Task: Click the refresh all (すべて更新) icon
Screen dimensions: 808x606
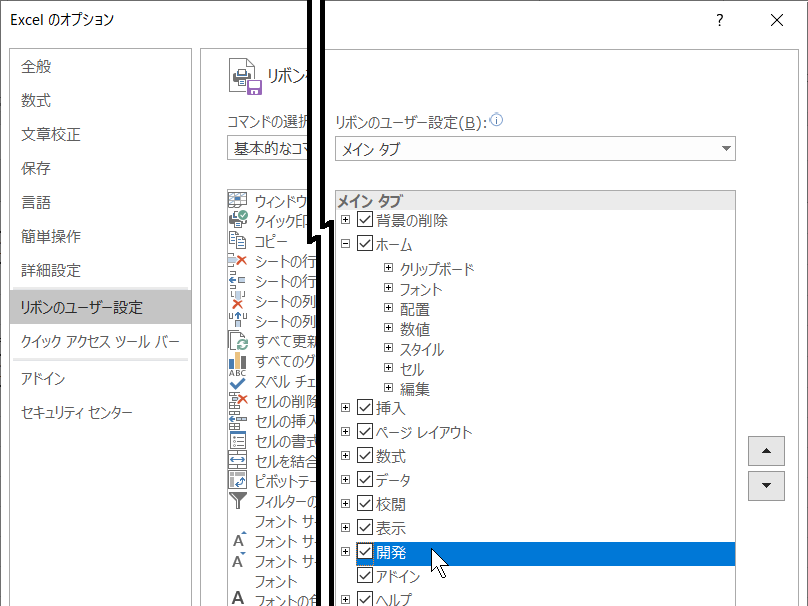Action: (238, 341)
